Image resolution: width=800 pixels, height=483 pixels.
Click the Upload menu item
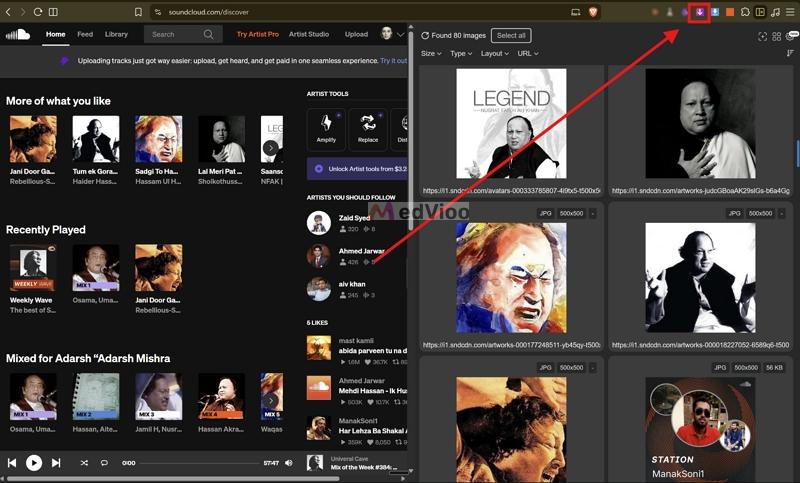(x=356, y=34)
